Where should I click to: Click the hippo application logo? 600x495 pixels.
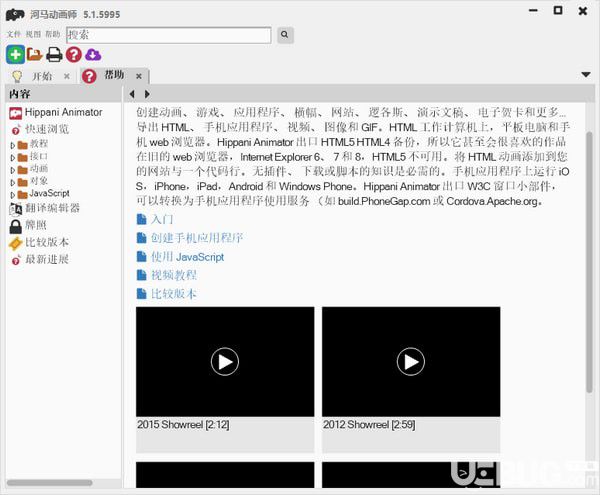(15, 15)
